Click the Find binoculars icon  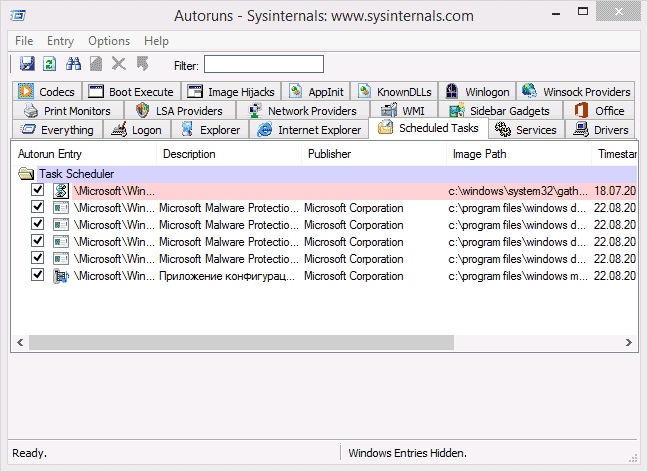(x=73, y=64)
